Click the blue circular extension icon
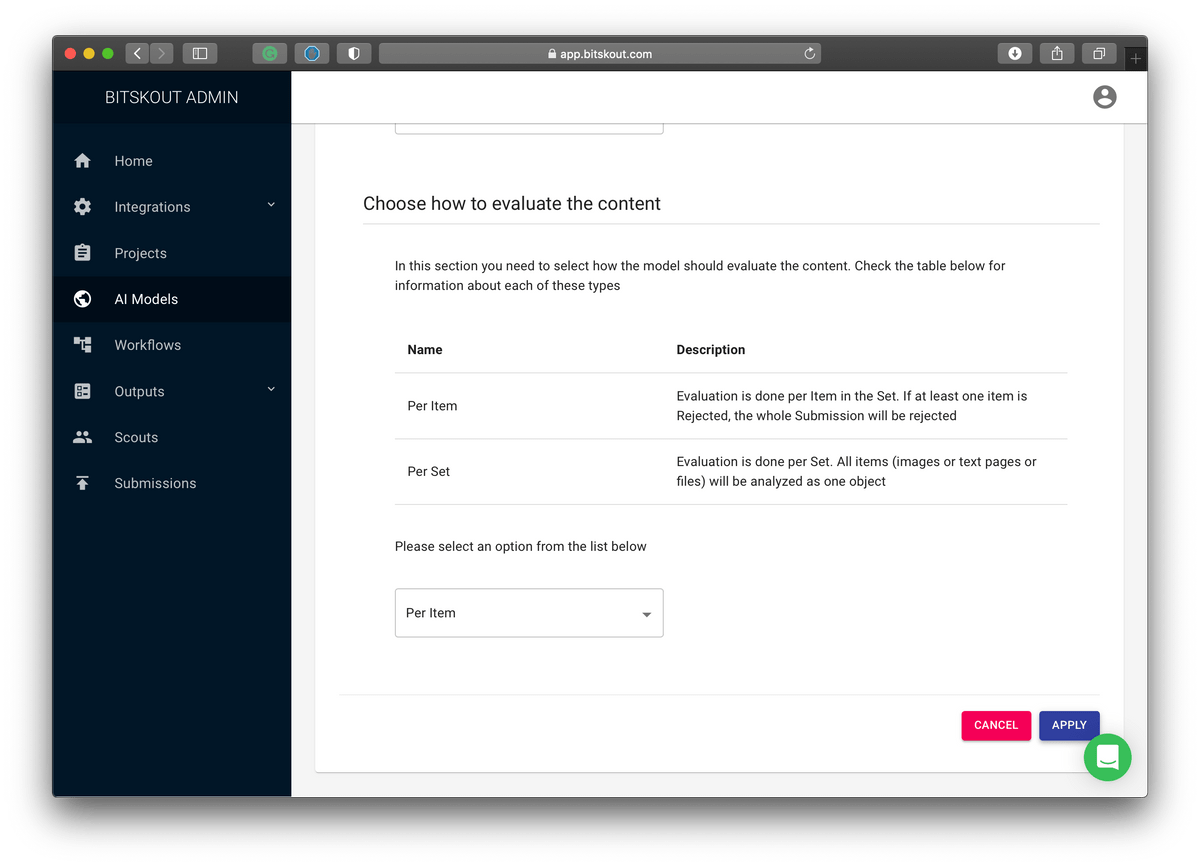Screen dimensions: 1200x867 click(x=312, y=54)
